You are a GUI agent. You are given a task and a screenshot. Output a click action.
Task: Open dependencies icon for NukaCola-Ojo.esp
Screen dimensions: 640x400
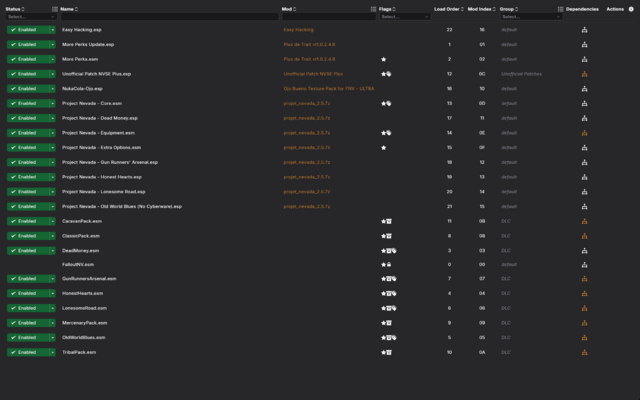click(x=584, y=89)
